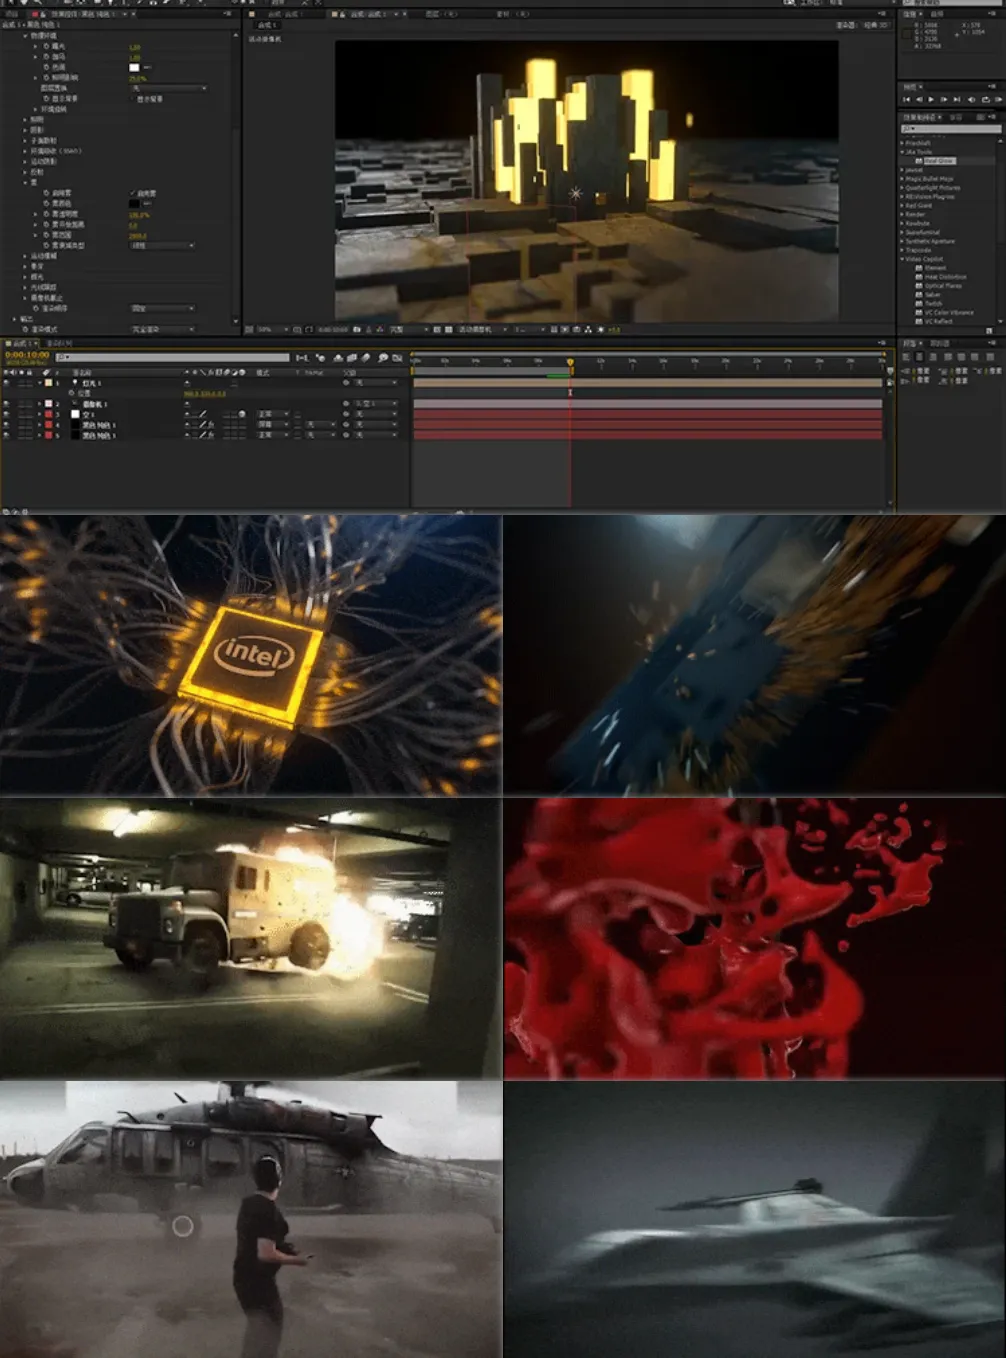Jump to first frame in Preview panel

907,99
